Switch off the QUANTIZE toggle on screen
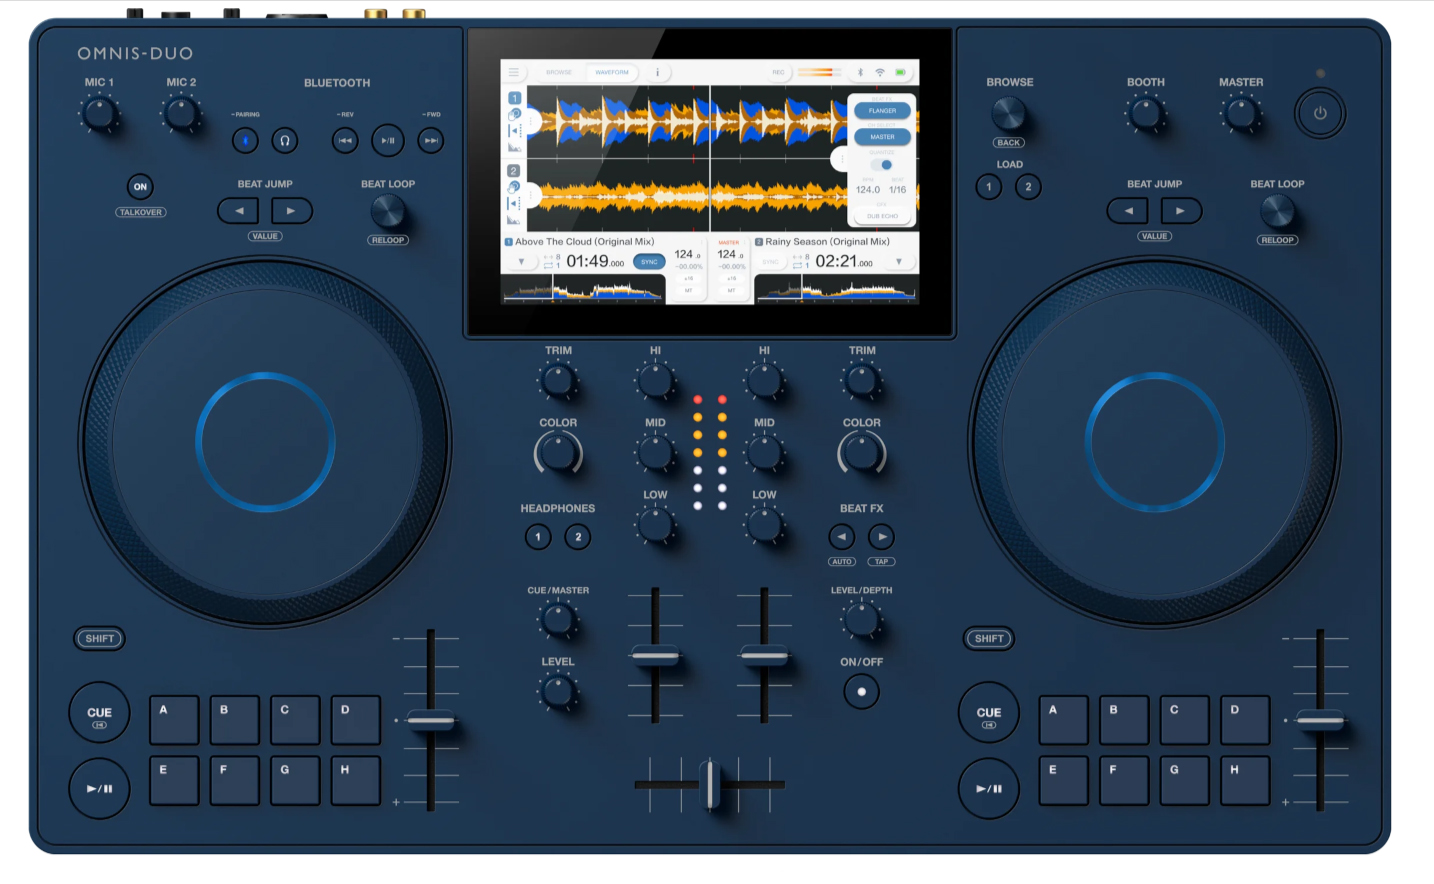The width and height of the screenshot is (1434, 884). pyautogui.click(x=882, y=165)
